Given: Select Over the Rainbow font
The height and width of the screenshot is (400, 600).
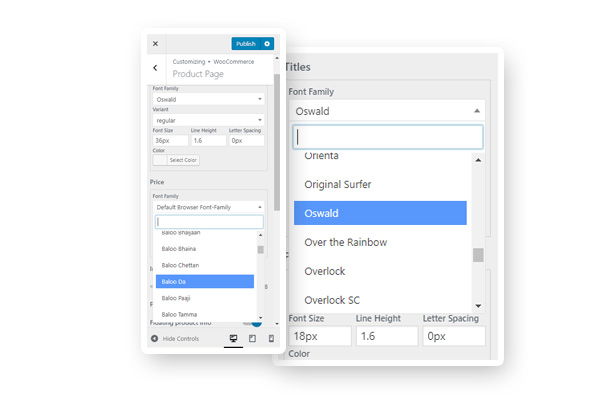Looking at the screenshot, I should (380, 242).
